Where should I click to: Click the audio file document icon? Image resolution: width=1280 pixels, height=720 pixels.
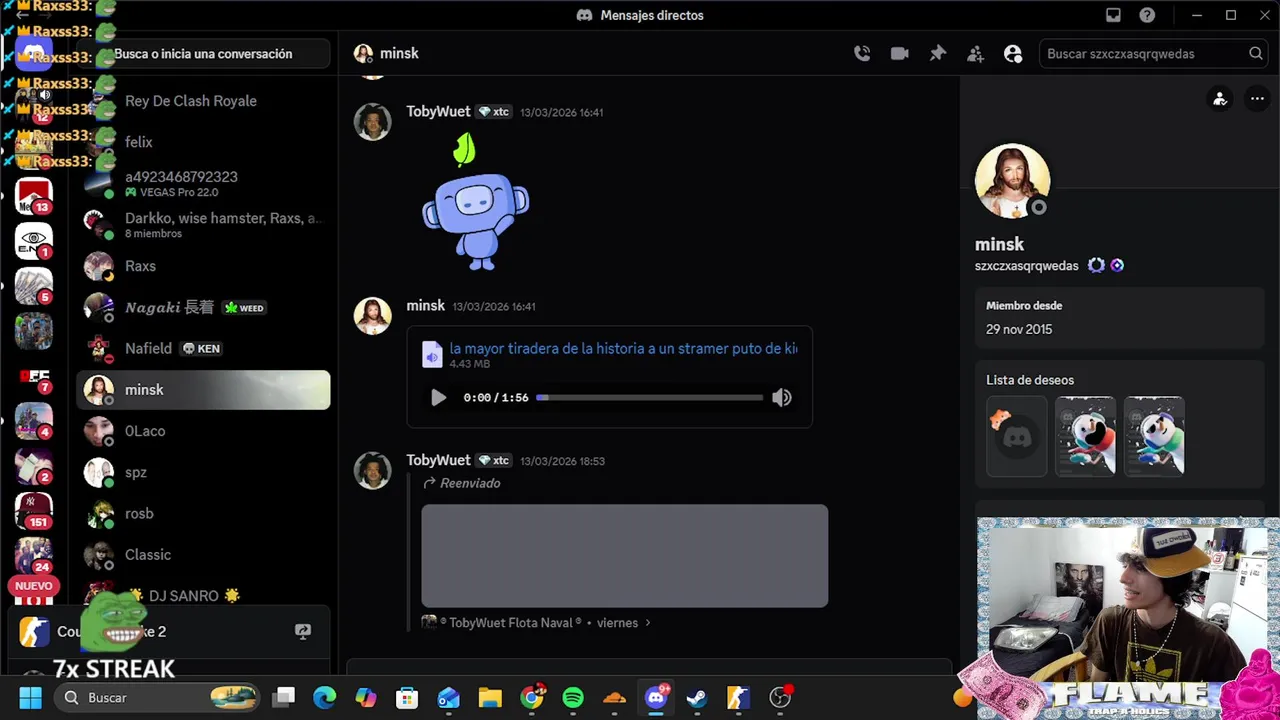point(432,355)
